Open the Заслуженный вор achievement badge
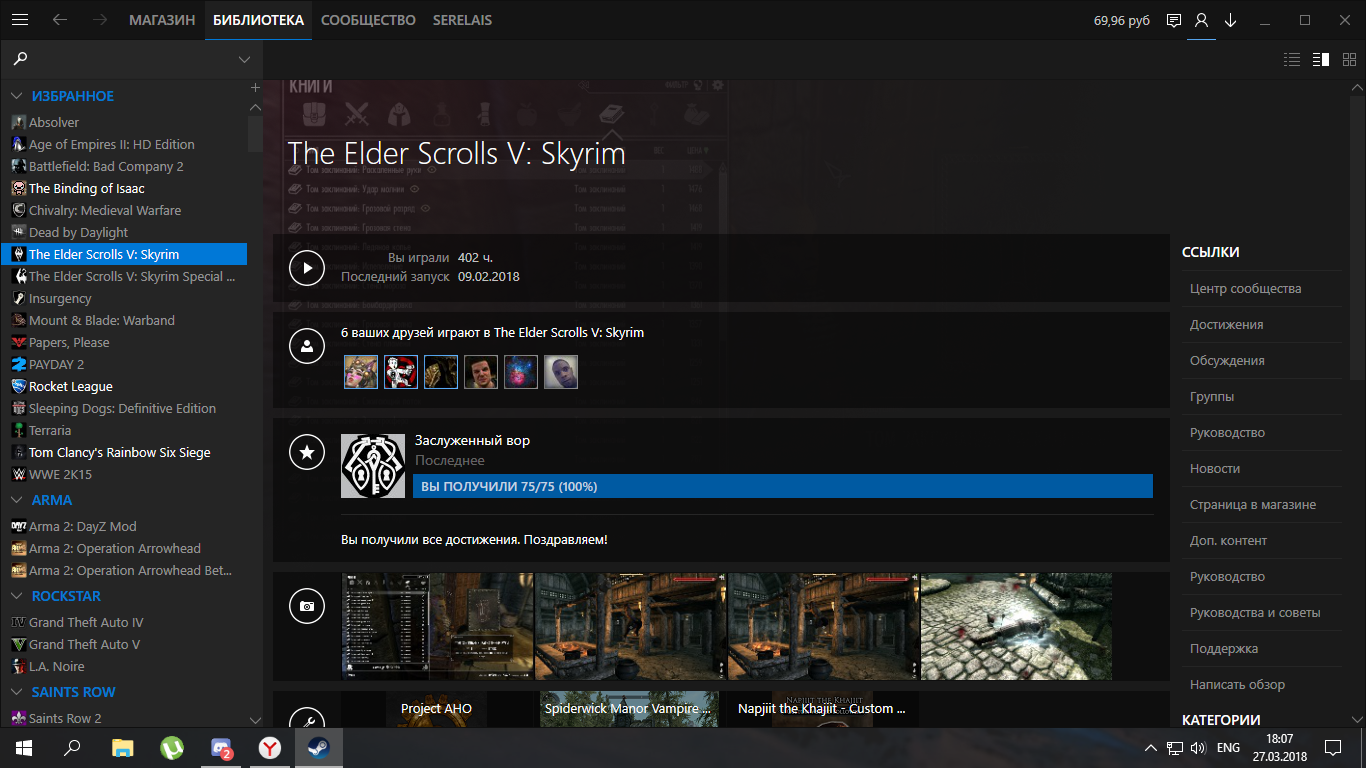The height and width of the screenshot is (768, 1366). [373, 466]
